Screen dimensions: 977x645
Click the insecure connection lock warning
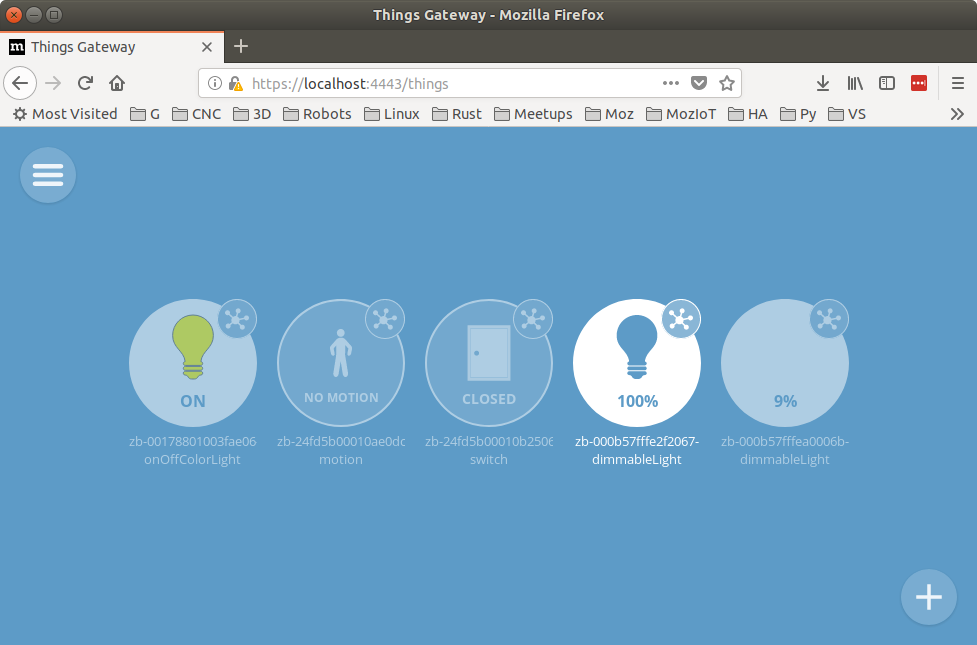coord(236,83)
